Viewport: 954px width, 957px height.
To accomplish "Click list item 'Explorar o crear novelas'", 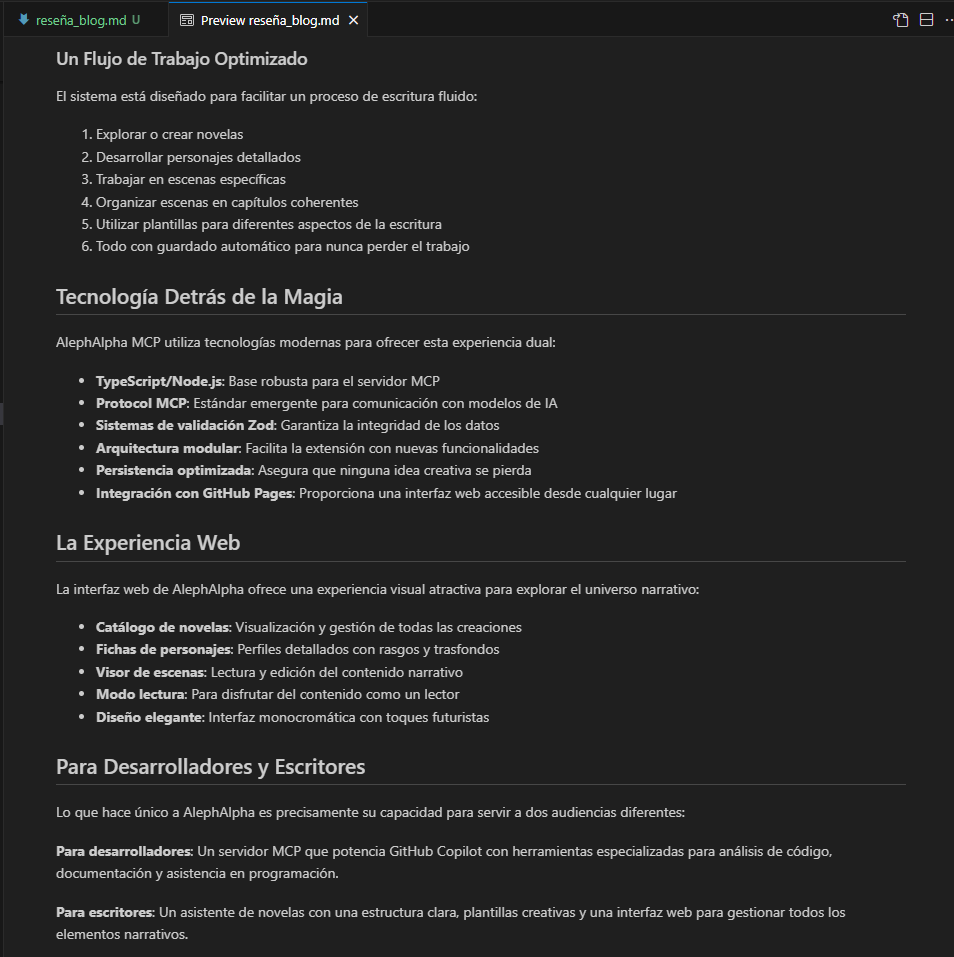I will [x=169, y=134].
